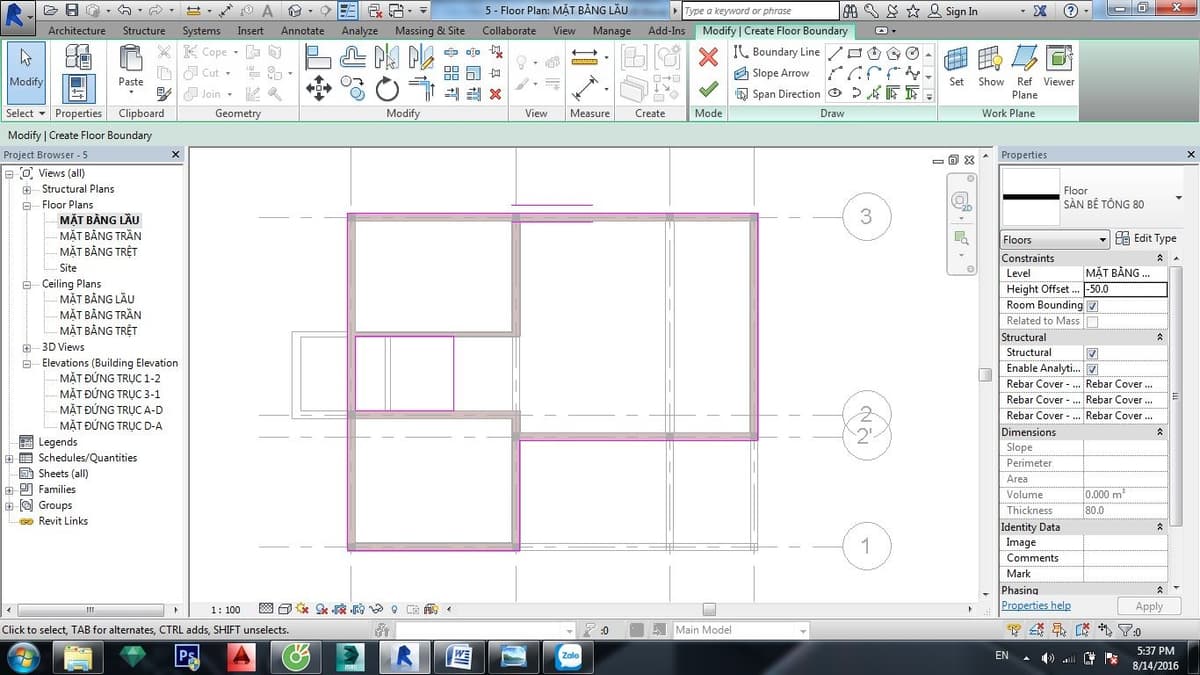Click the 1 : 100 view scale

(x=226, y=609)
